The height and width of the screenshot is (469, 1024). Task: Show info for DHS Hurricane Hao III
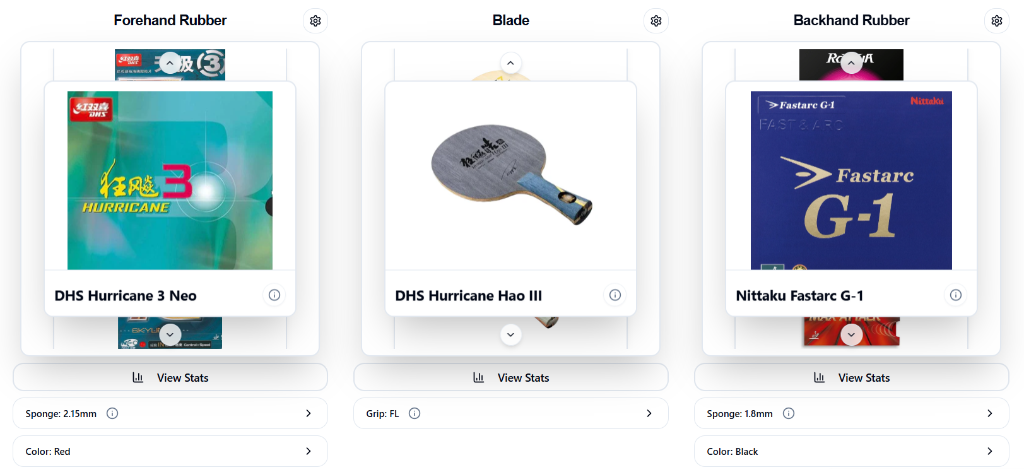point(615,295)
